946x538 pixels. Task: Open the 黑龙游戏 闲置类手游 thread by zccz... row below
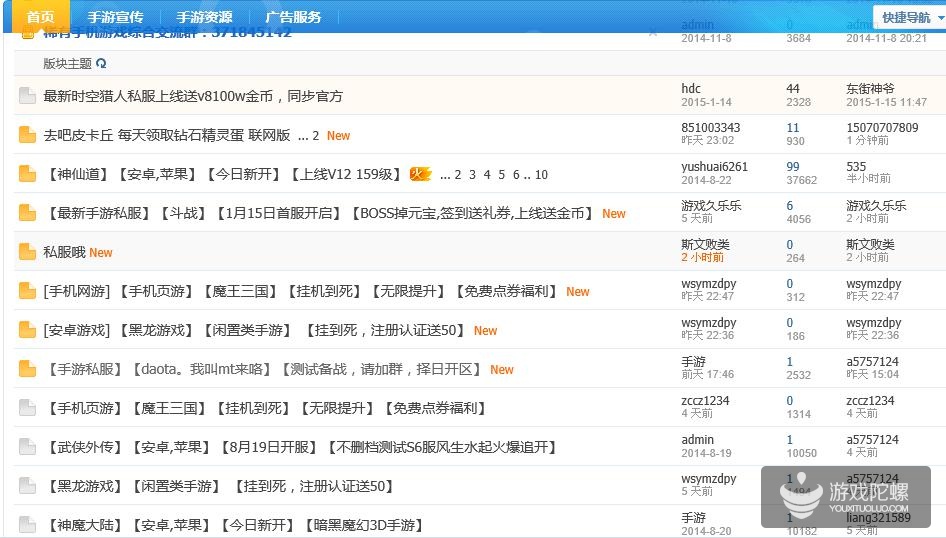tap(218, 486)
